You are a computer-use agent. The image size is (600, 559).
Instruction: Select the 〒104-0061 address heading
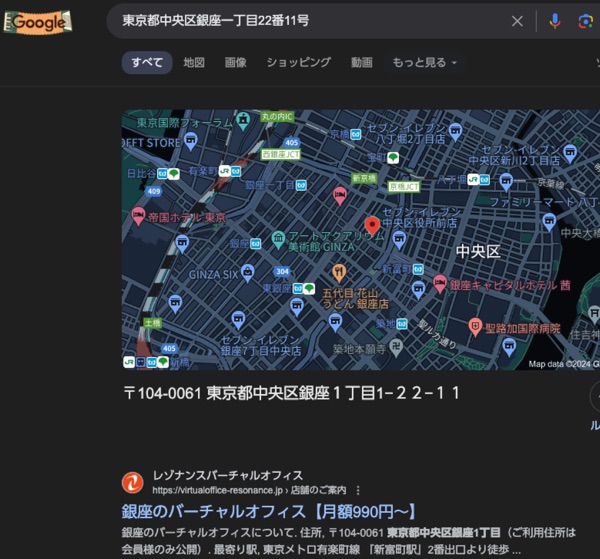pyautogui.click(x=292, y=393)
